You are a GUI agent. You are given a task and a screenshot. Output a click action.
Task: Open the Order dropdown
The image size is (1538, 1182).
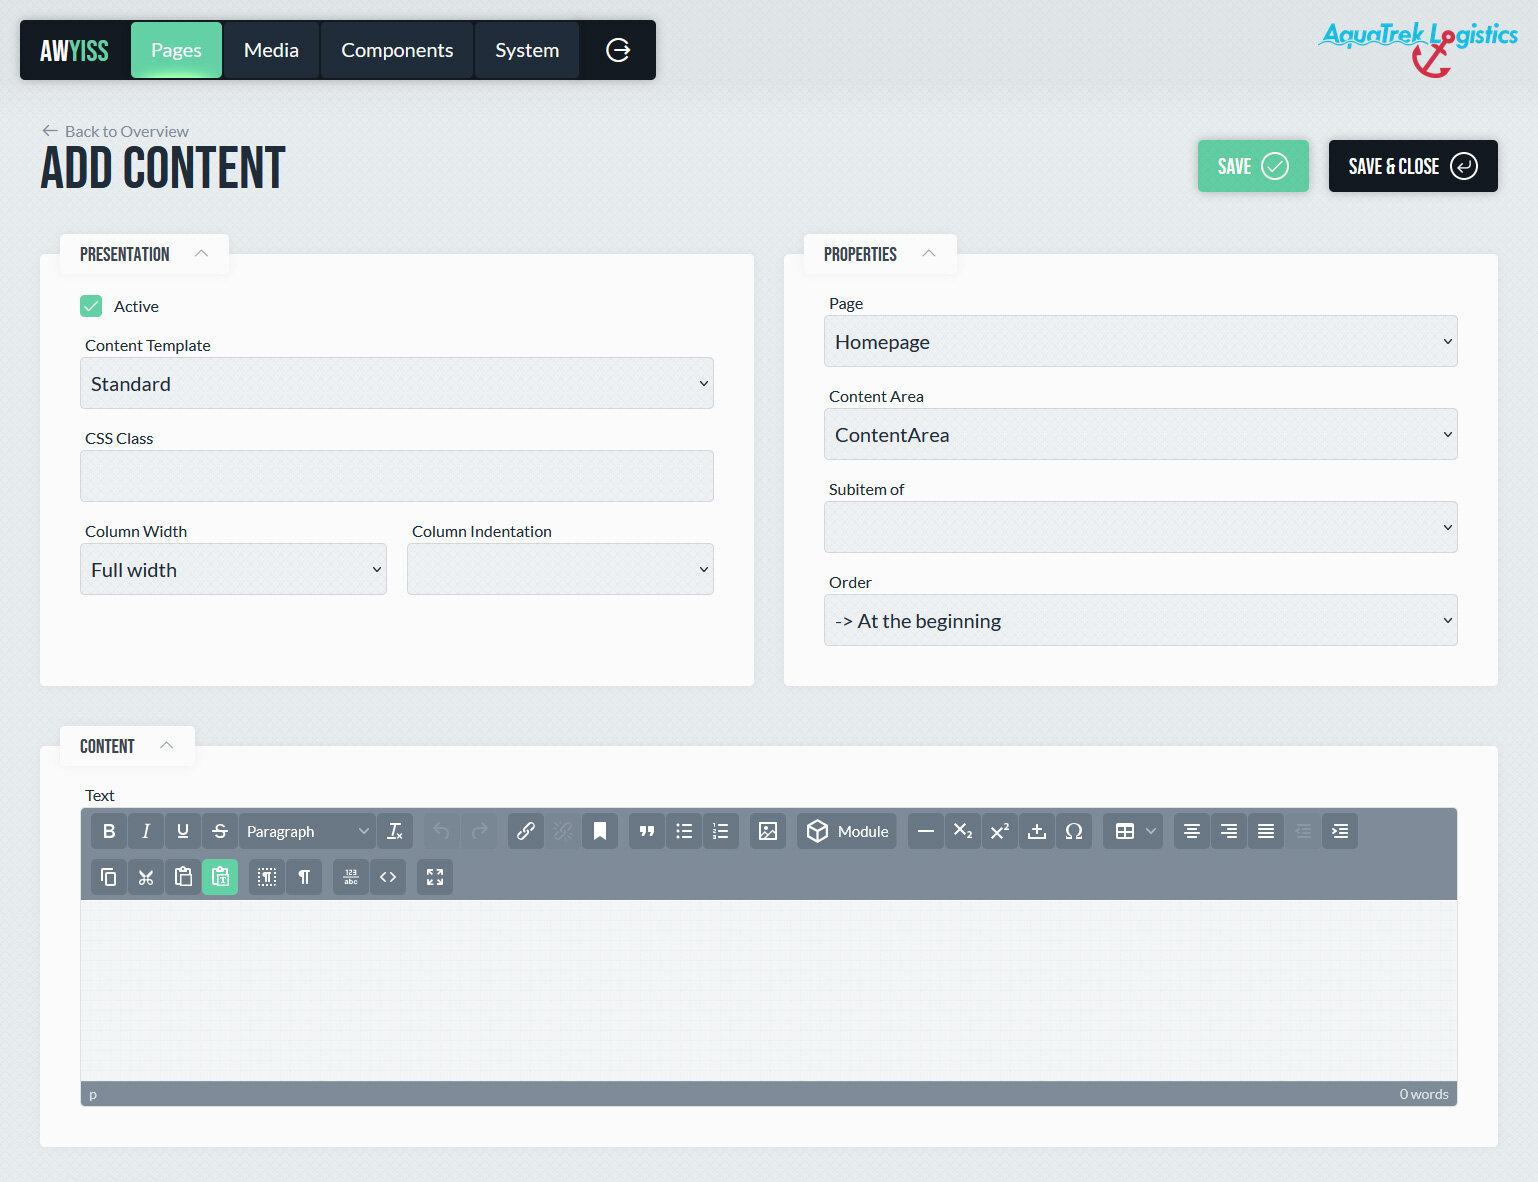1140,621
